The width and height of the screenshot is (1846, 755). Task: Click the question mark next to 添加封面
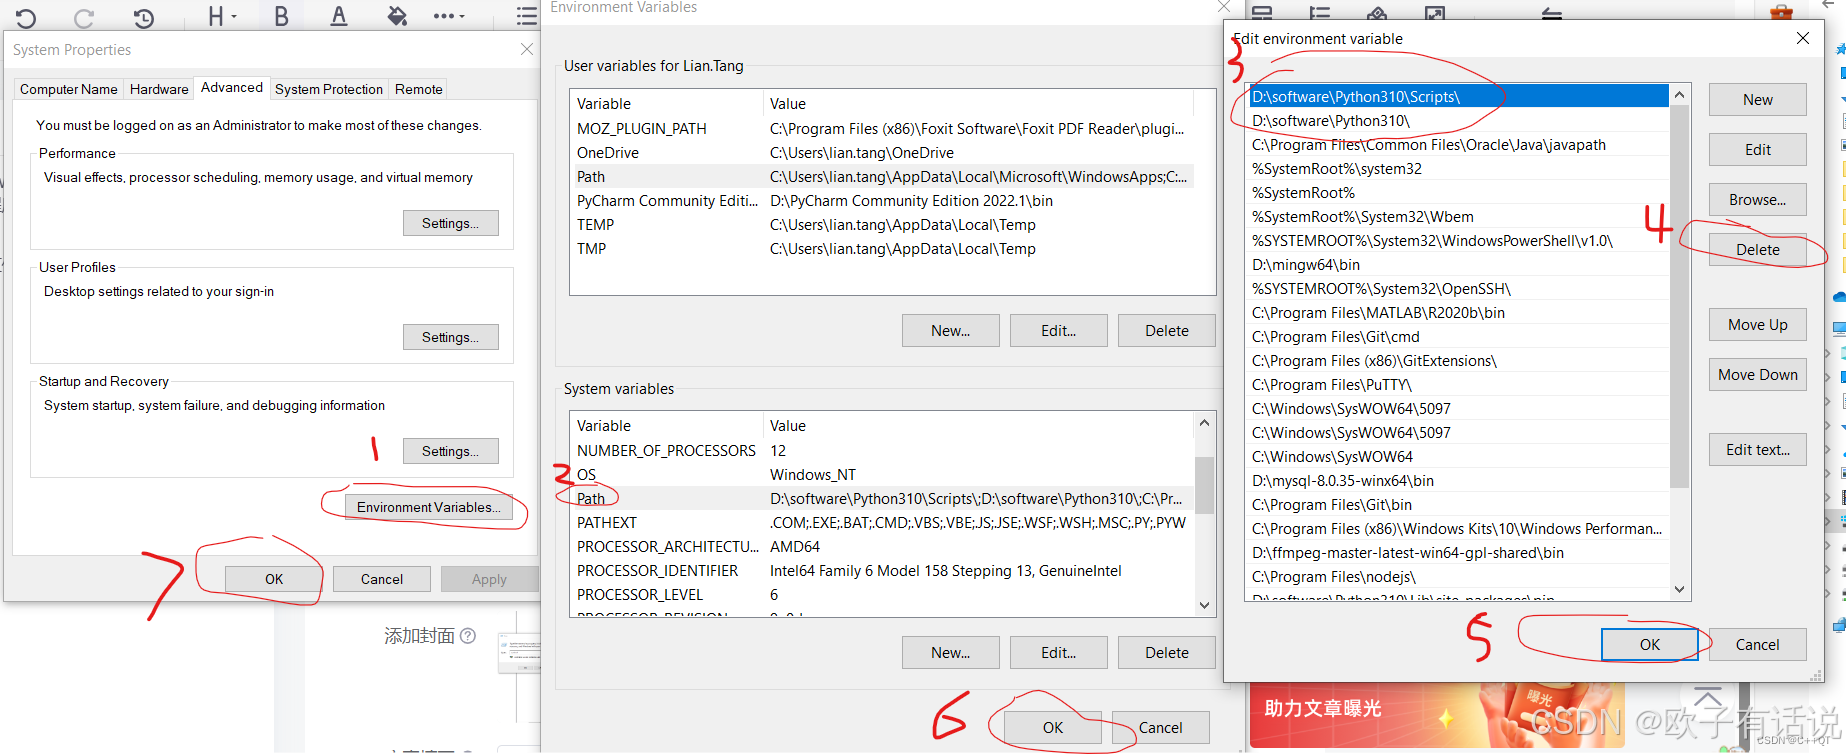[467, 636]
